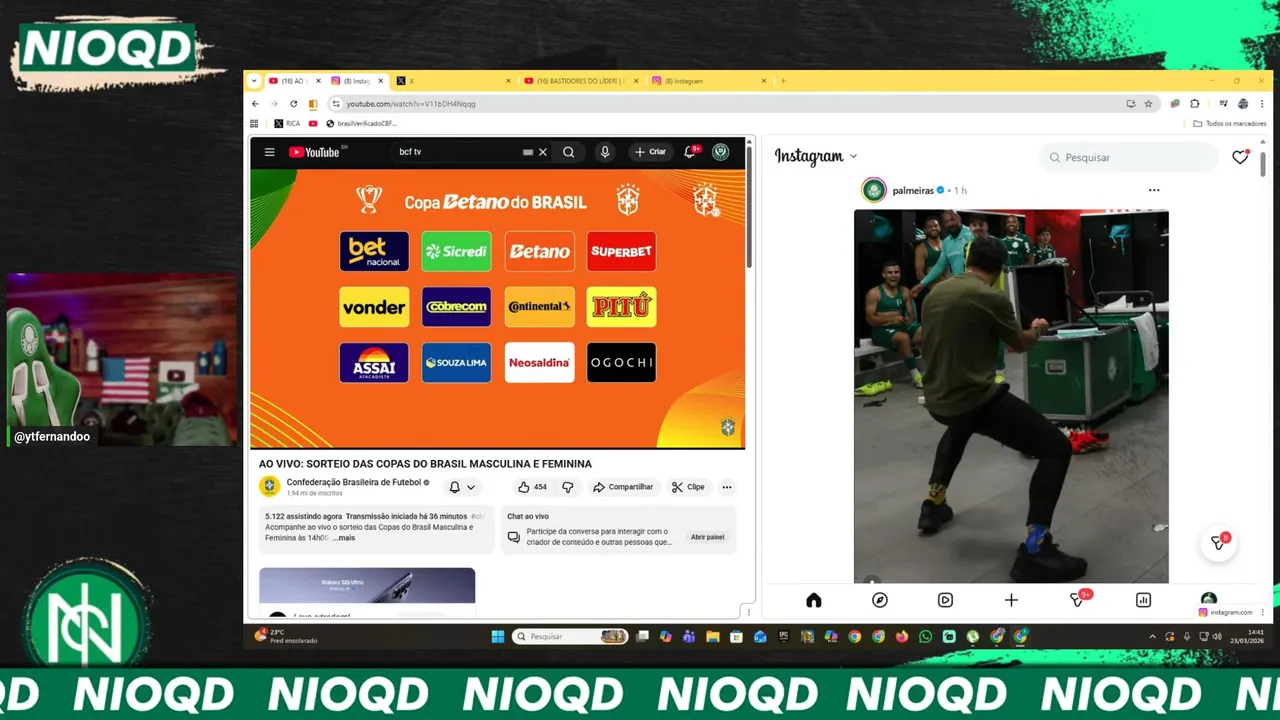Start YouTube voice search with microphone
The image size is (1280, 720).
coord(604,152)
